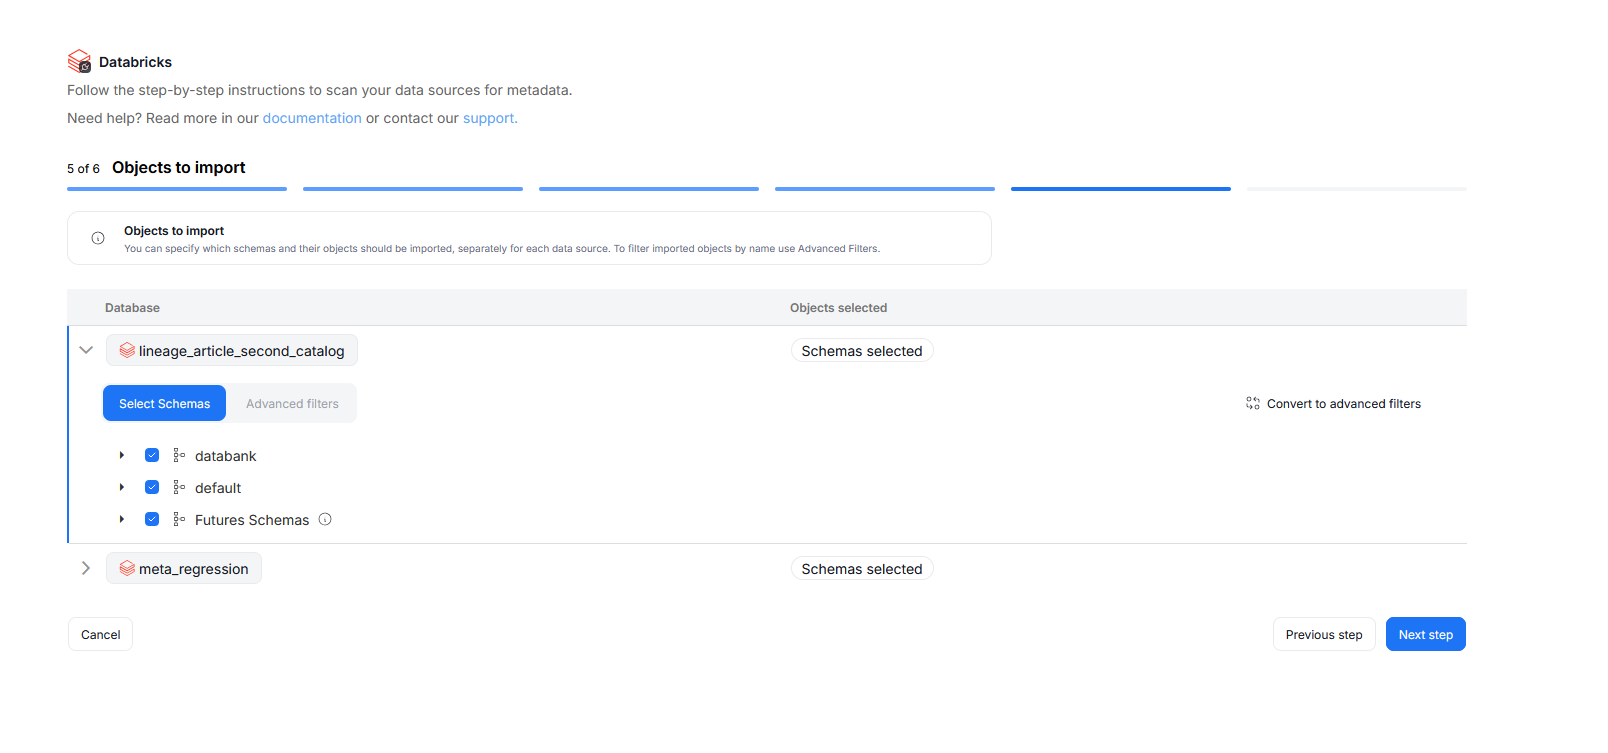Click the Next step button
The image size is (1608, 753).
pyautogui.click(x=1425, y=634)
